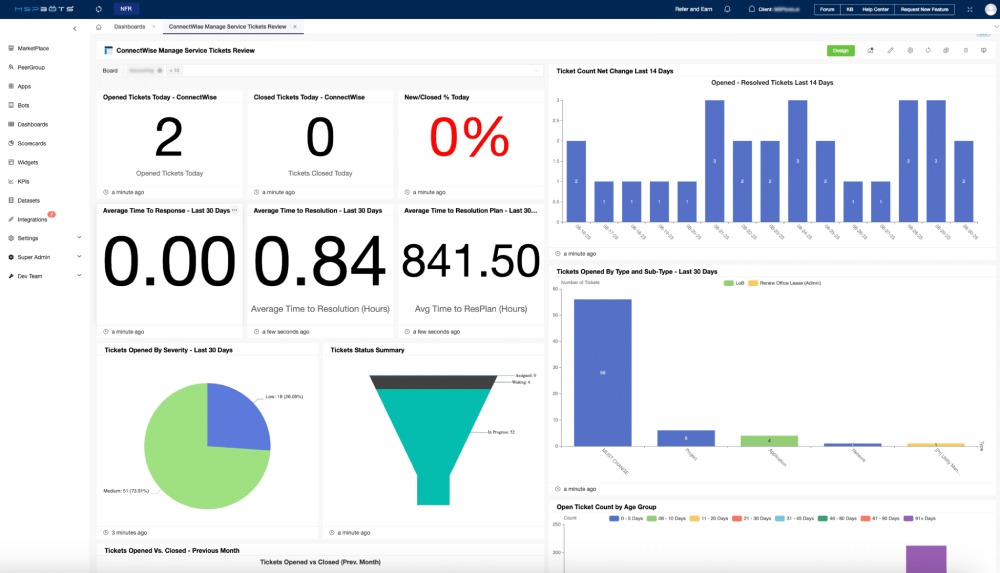
Task: Refresh the dashboard with the reload icon
Action: pos(928,50)
